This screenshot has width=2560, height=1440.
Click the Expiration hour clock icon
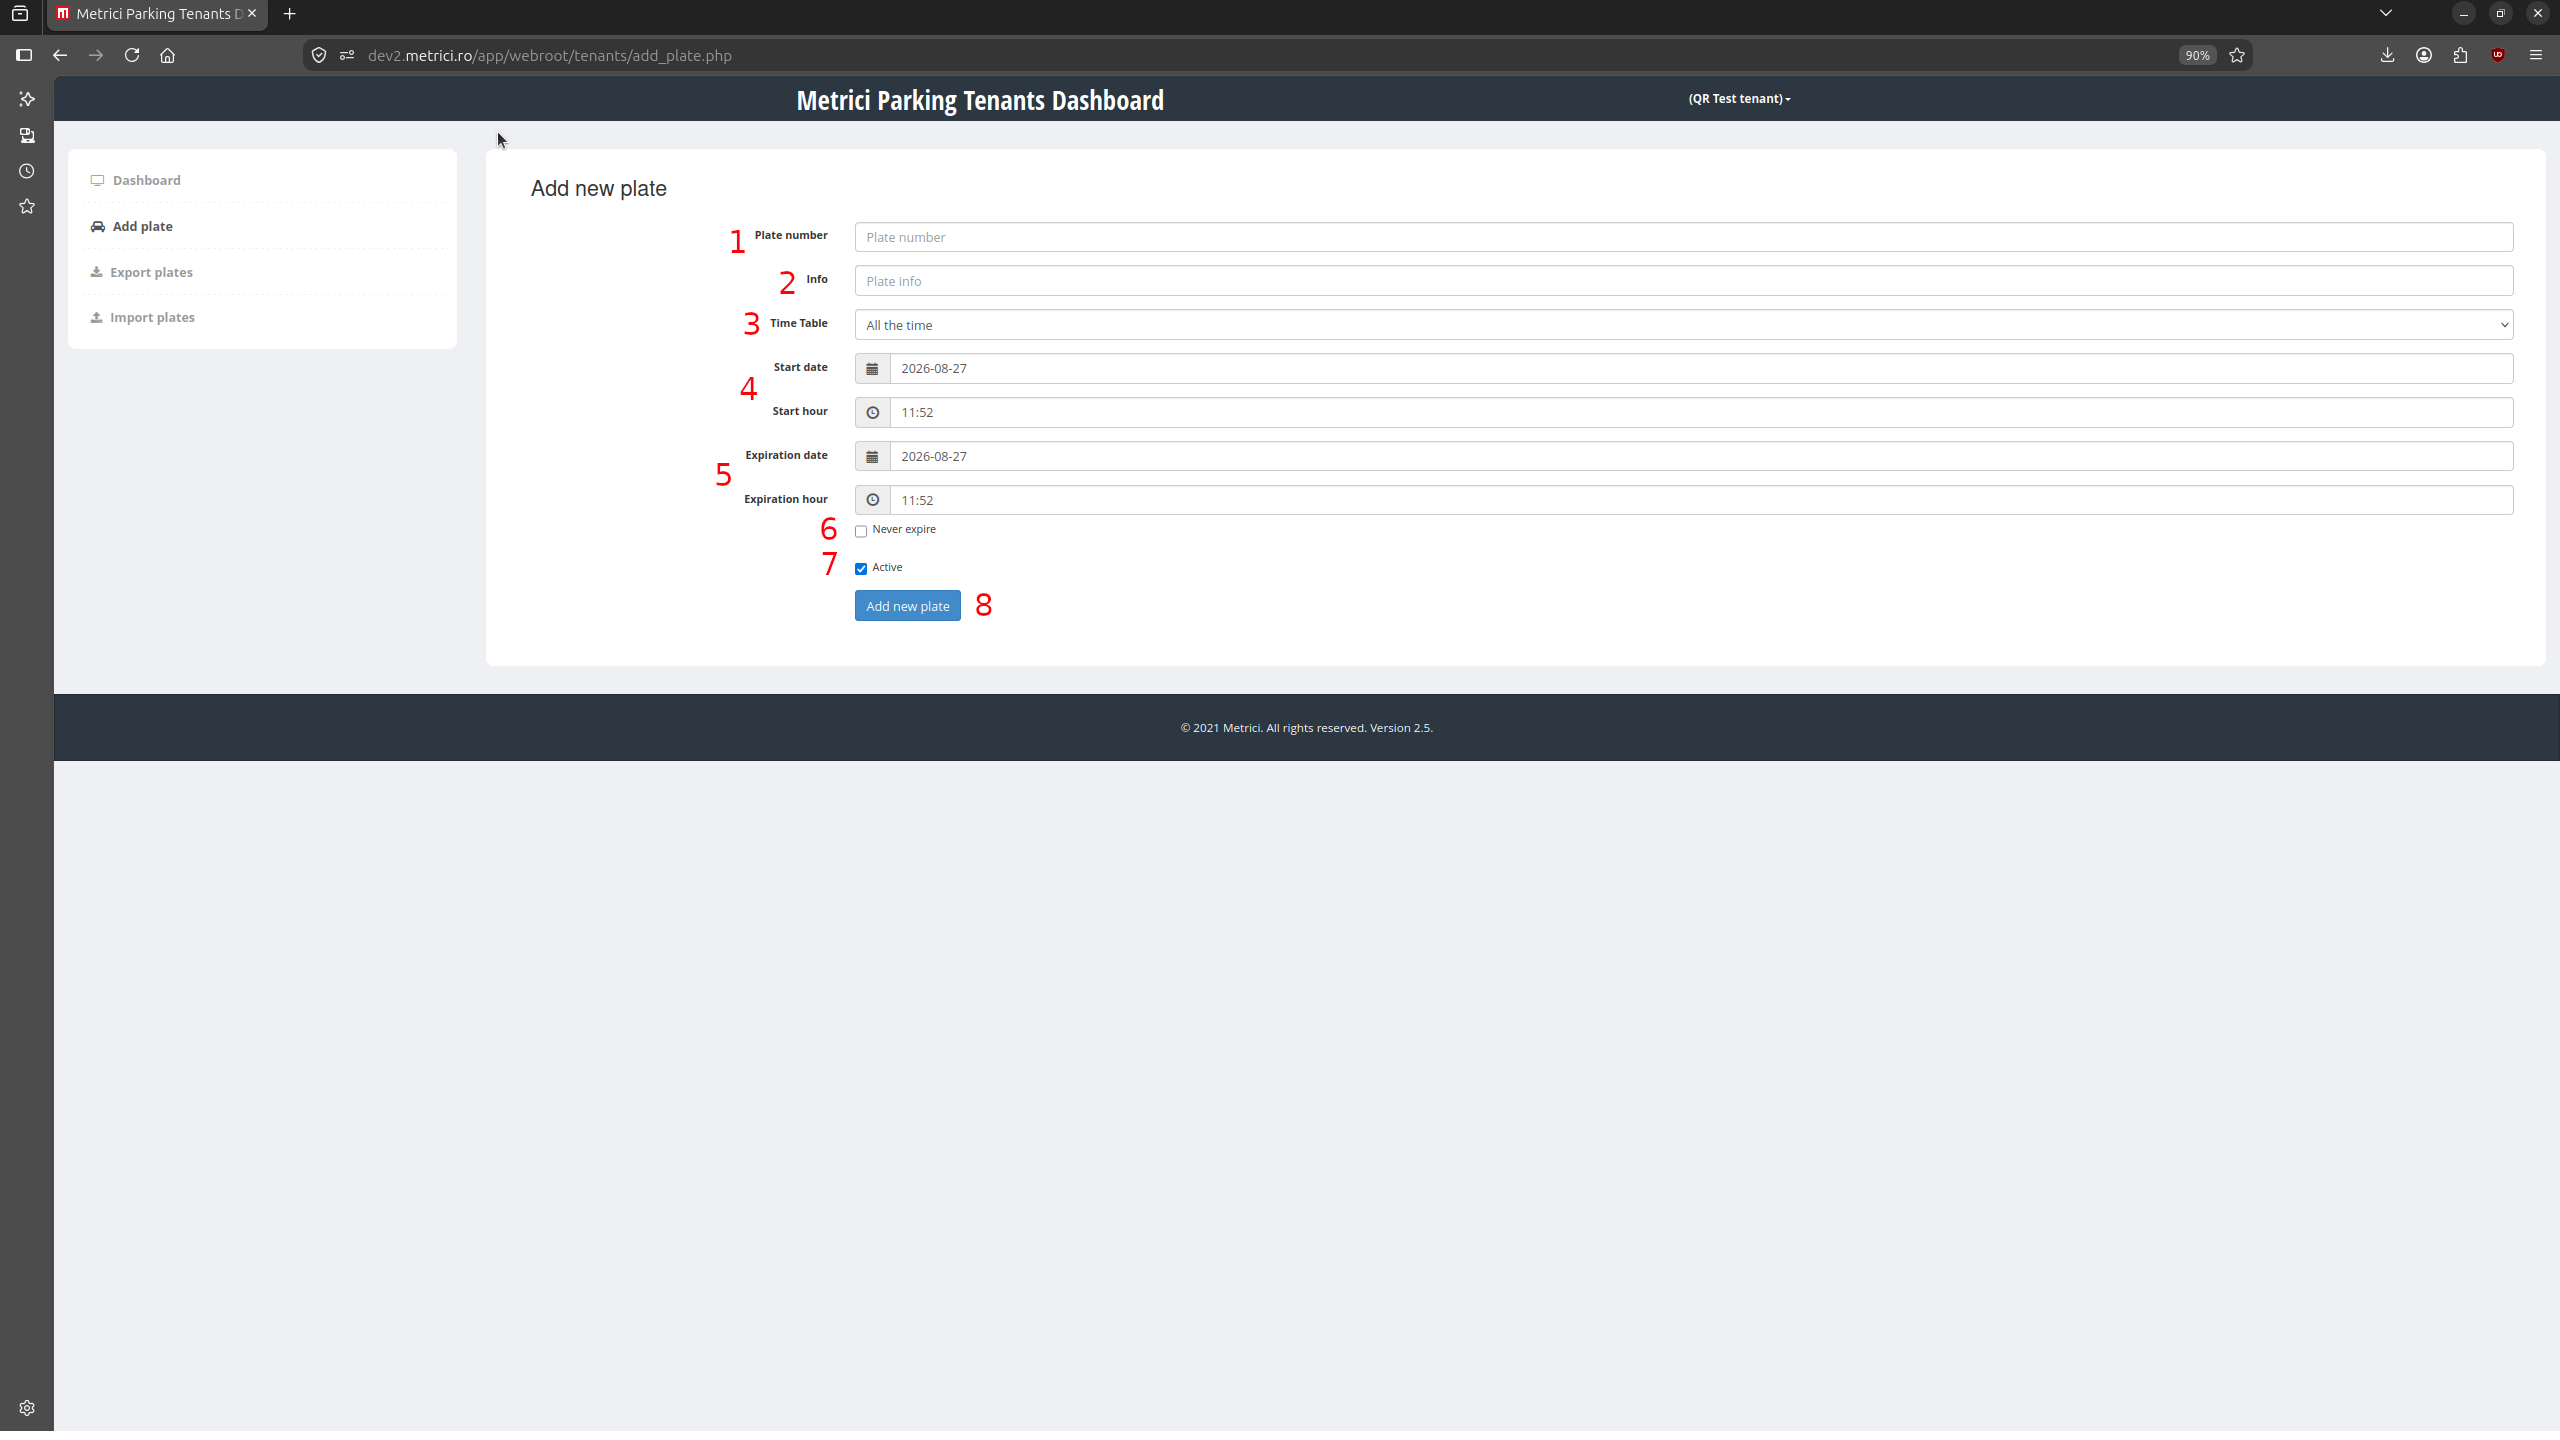pos(872,500)
